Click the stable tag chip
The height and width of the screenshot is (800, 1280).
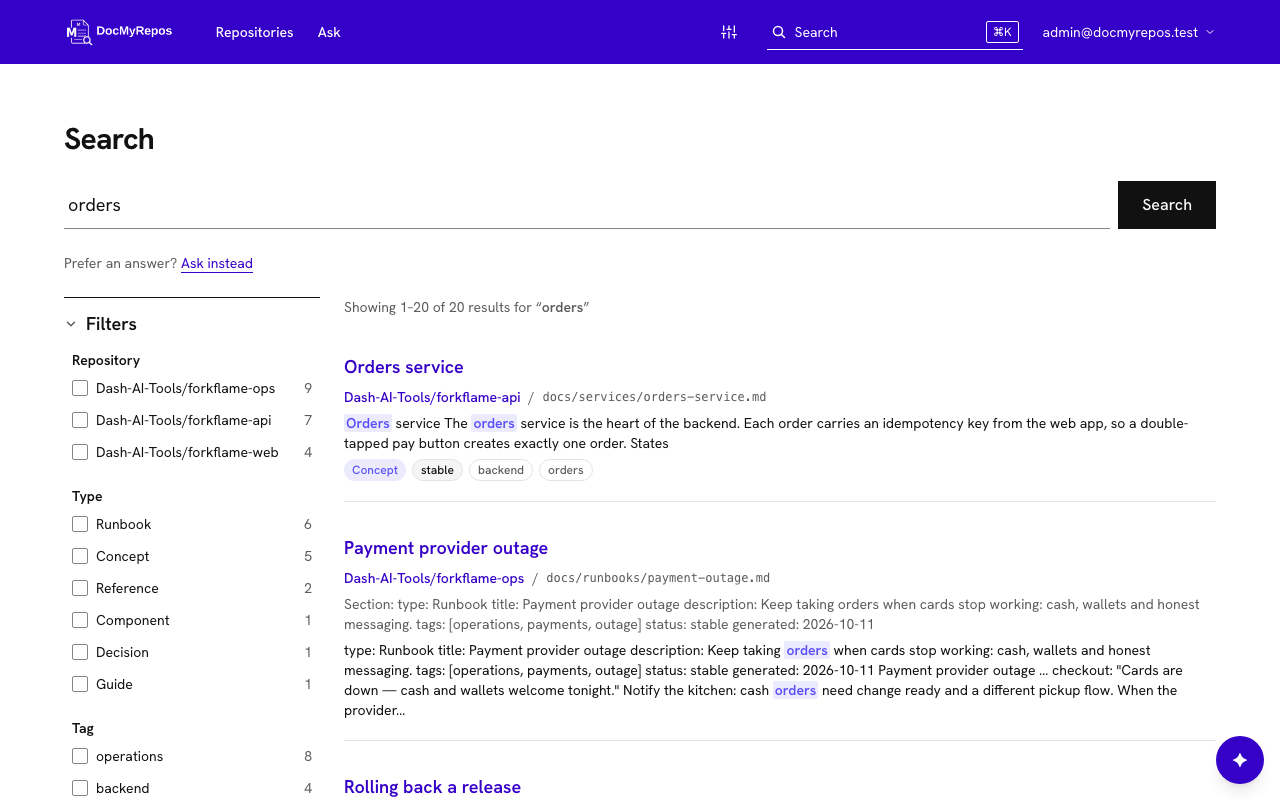437,470
